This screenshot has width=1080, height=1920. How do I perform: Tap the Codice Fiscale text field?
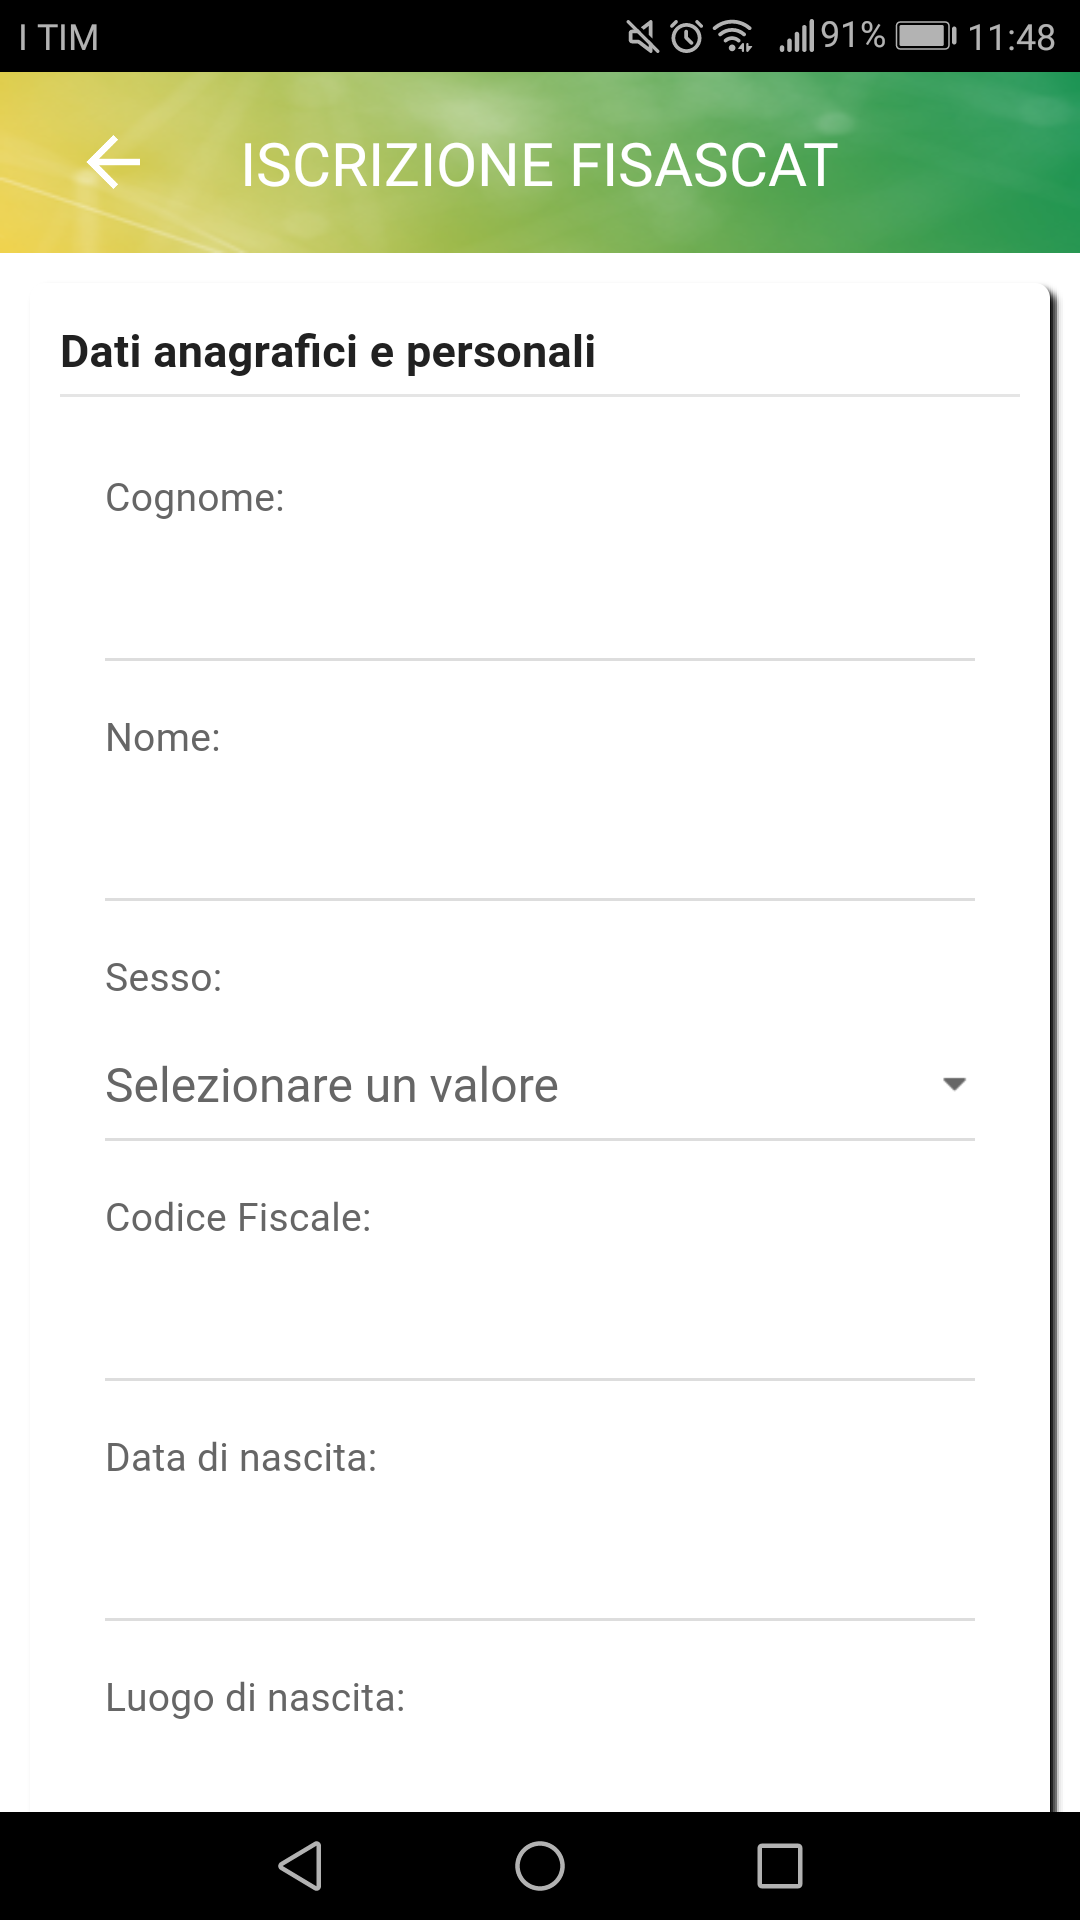(x=540, y=1330)
